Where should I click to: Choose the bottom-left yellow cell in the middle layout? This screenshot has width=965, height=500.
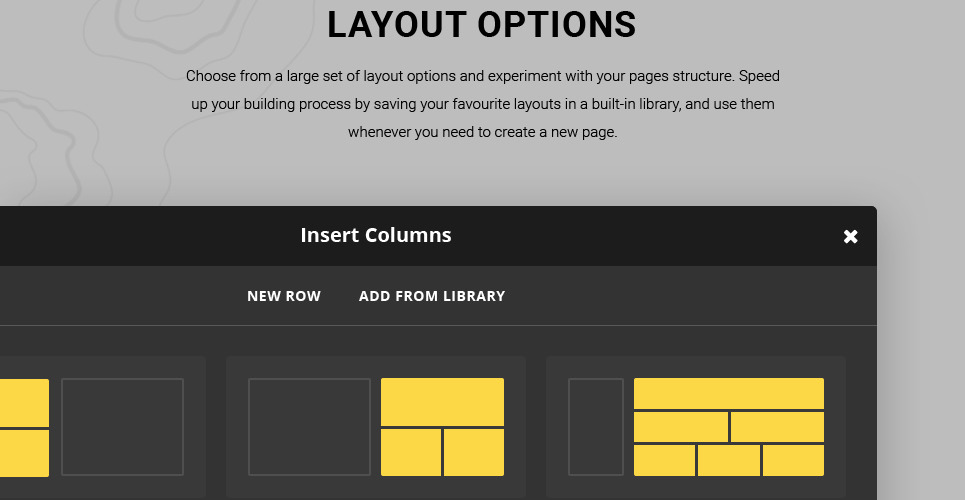(411, 452)
